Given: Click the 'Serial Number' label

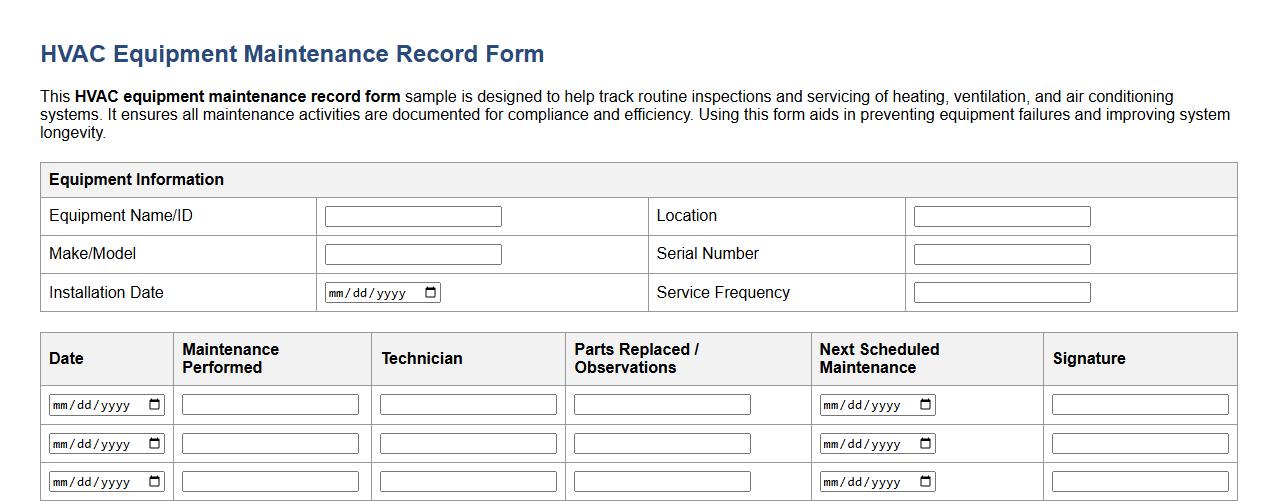Looking at the screenshot, I should pyautogui.click(x=708, y=254).
